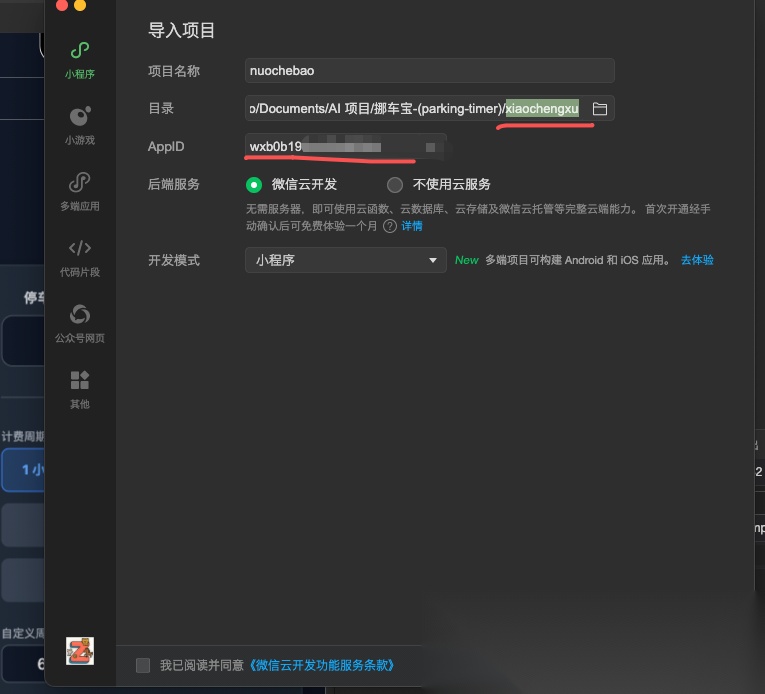Click the help question mark icon
The image size is (765, 694).
389,226
